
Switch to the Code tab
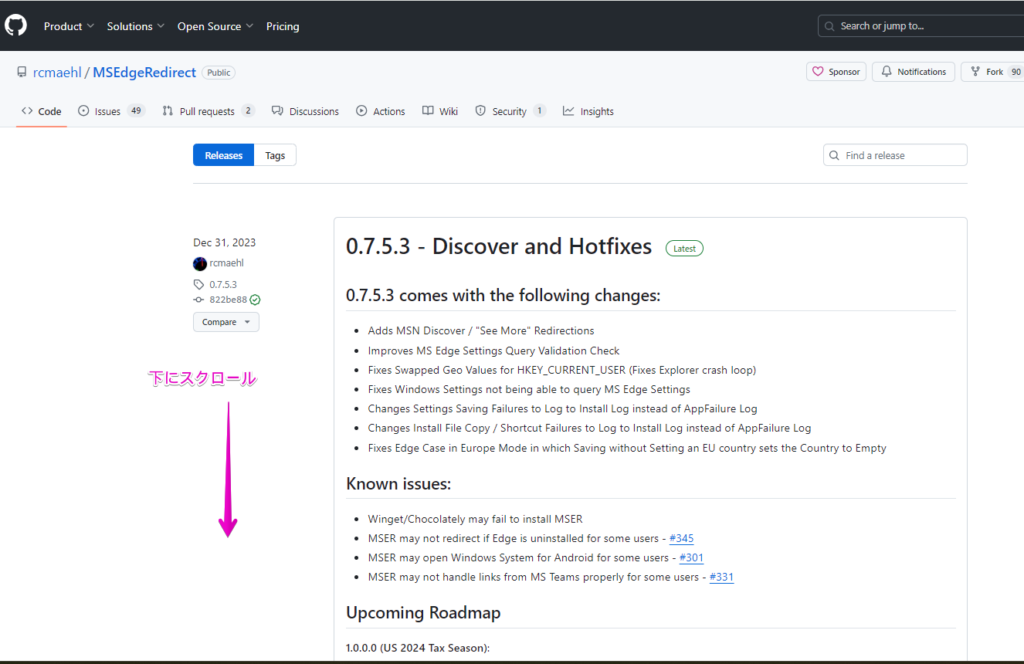pyautogui.click(x=41, y=111)
